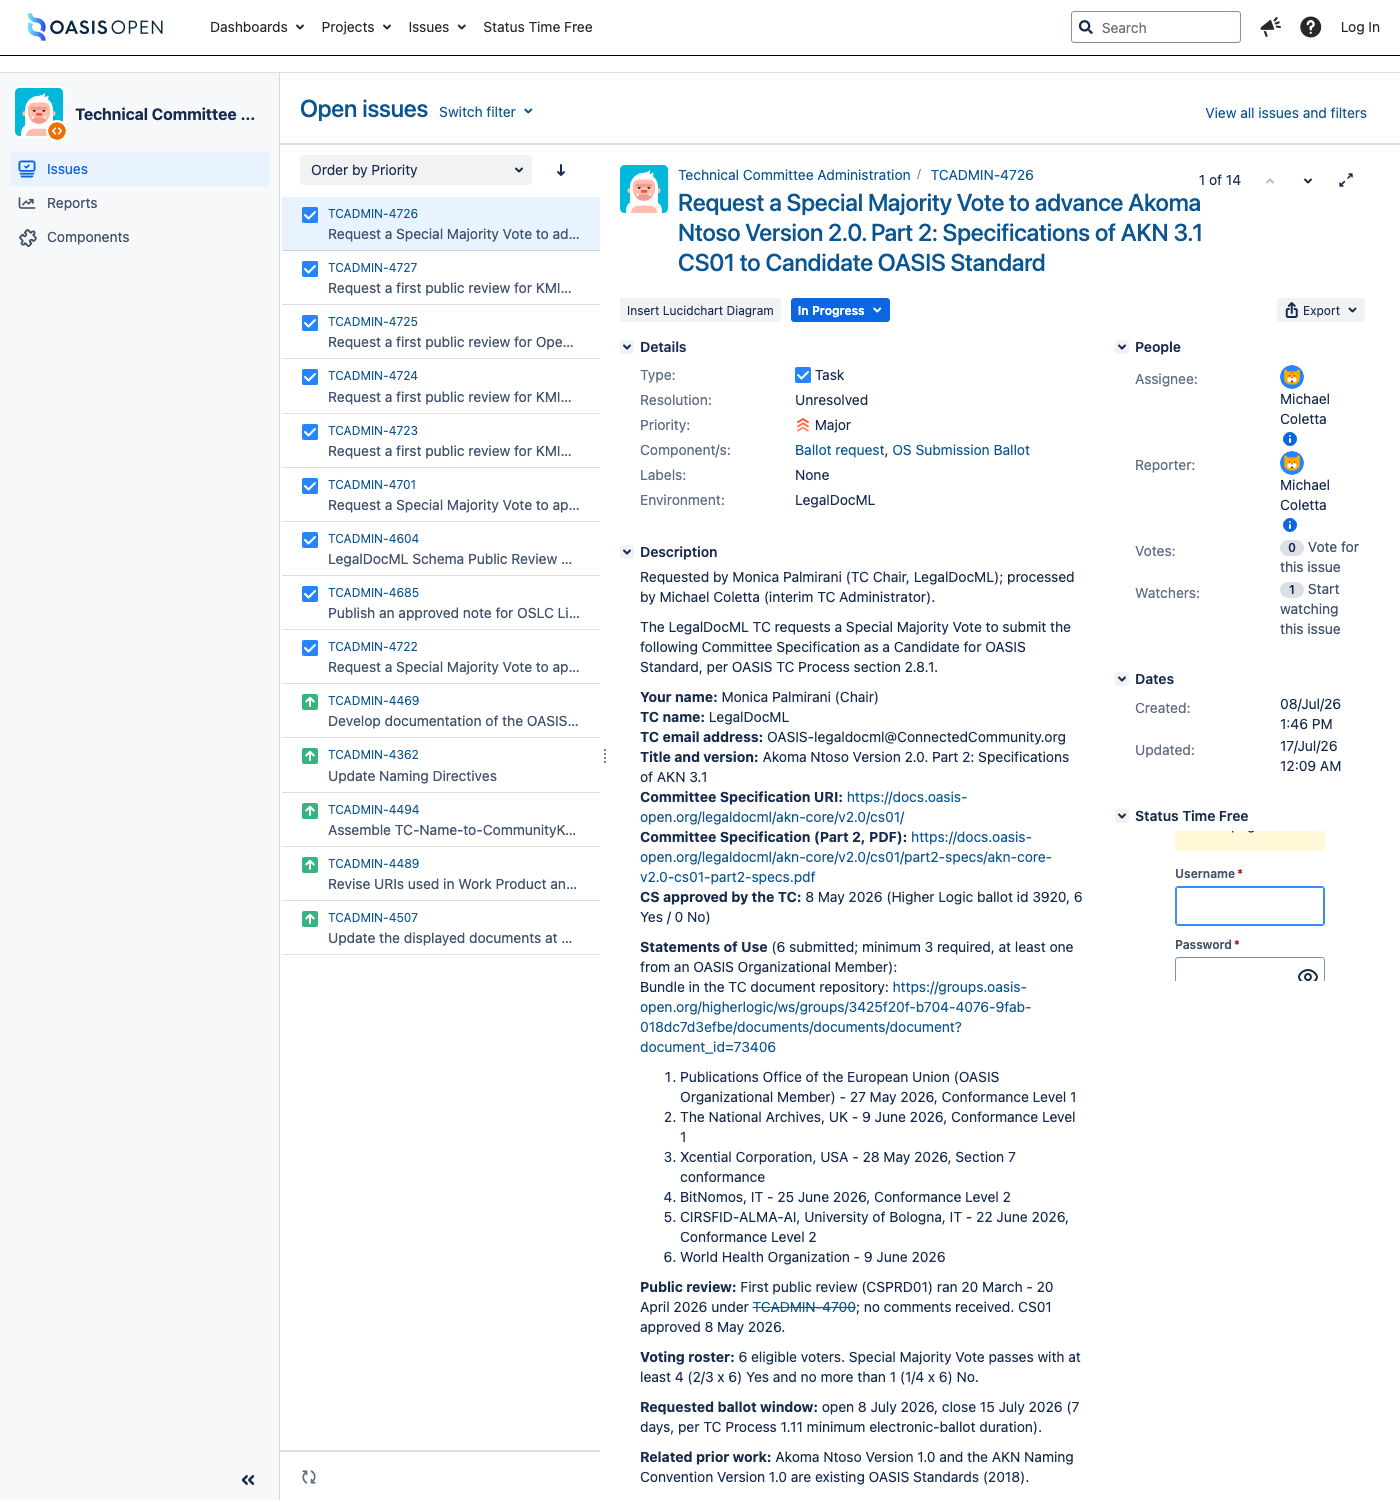Click the info icon under the Reporter name
The image size is (1400, 1502).
(1290, 525)
